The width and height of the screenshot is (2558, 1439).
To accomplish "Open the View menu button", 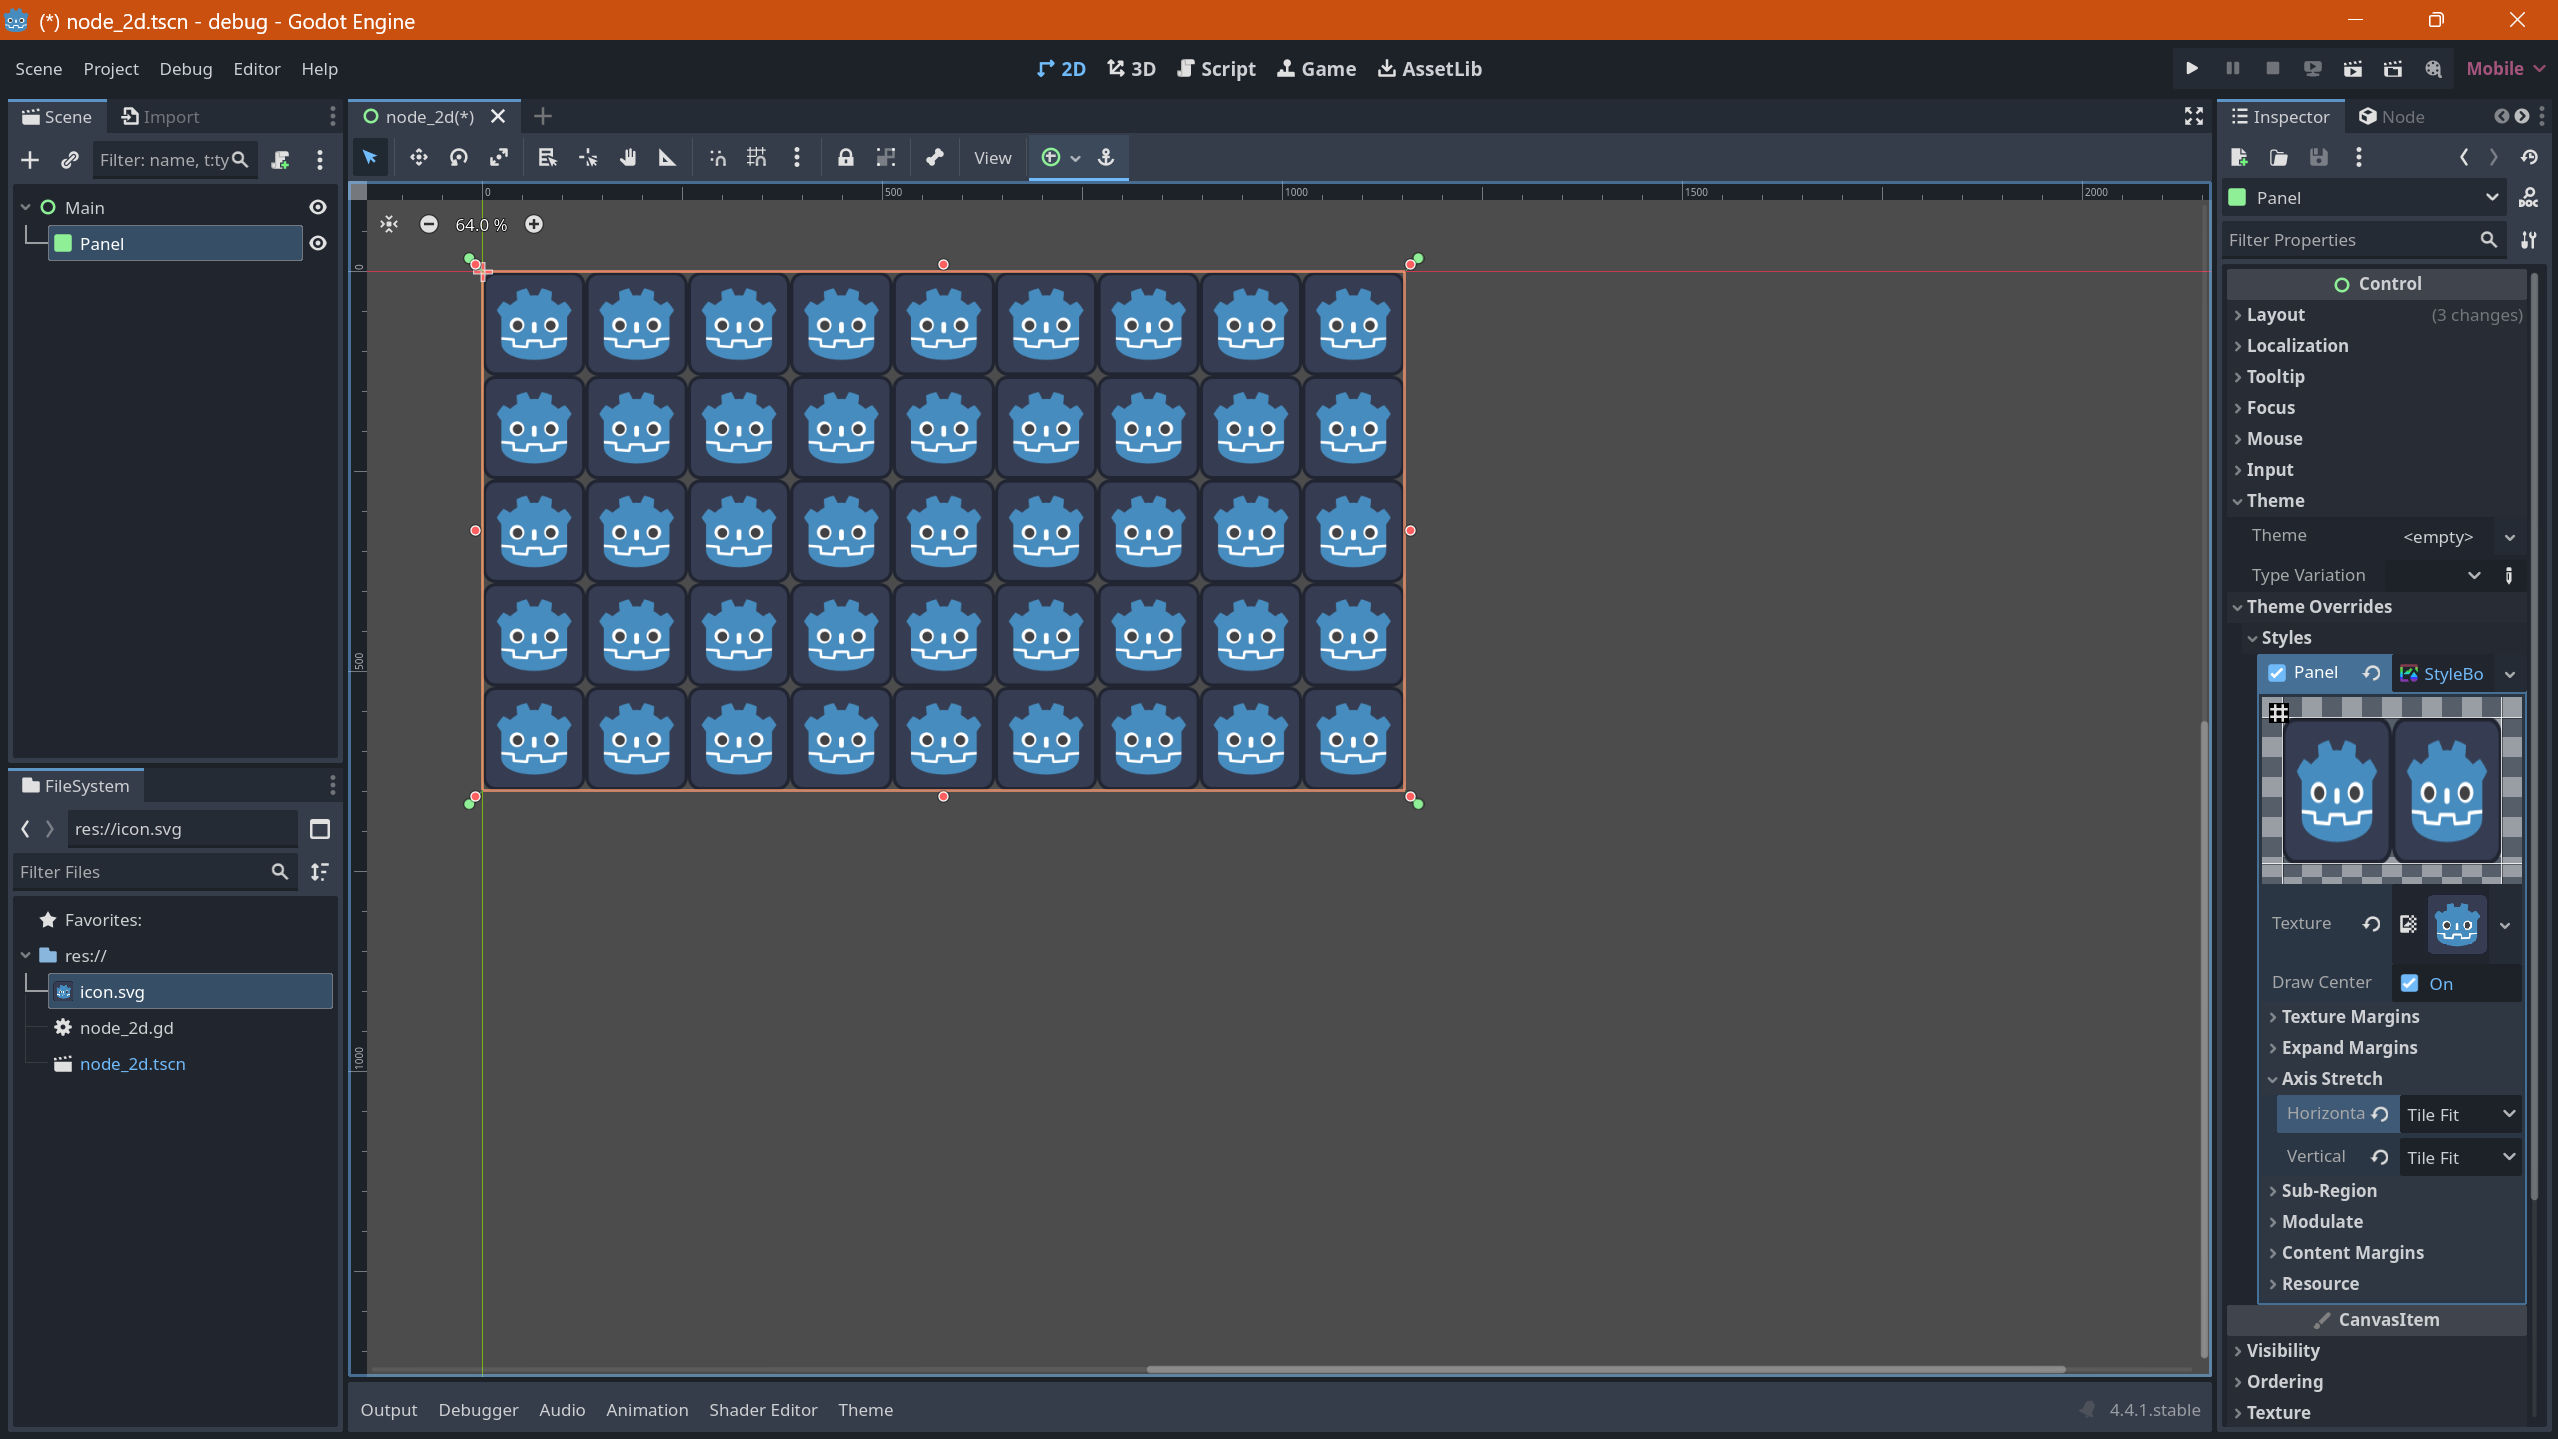I will [992, 158].
